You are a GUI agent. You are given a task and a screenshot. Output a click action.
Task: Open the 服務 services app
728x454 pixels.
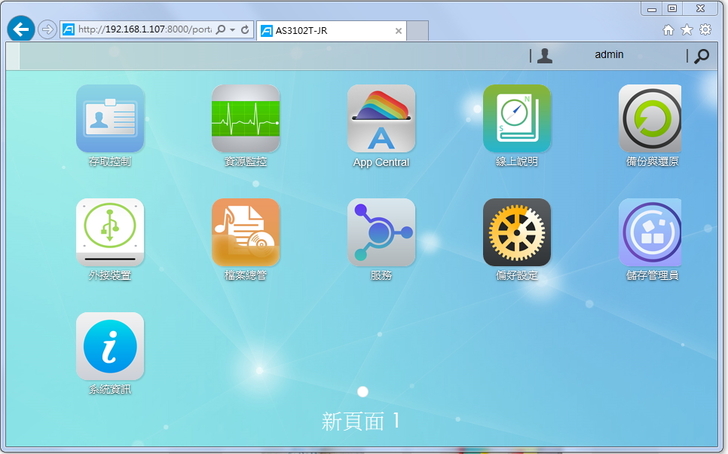(x=381, y=232)
